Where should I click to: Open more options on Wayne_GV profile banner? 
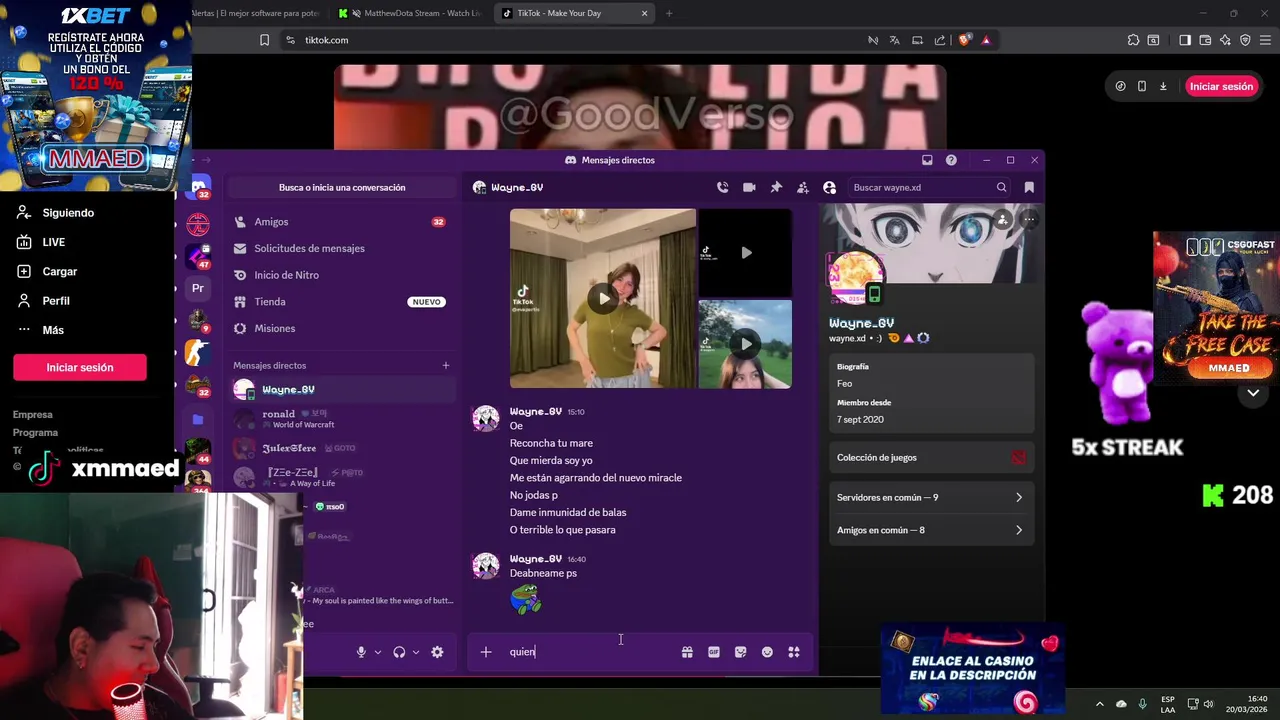1028,219
